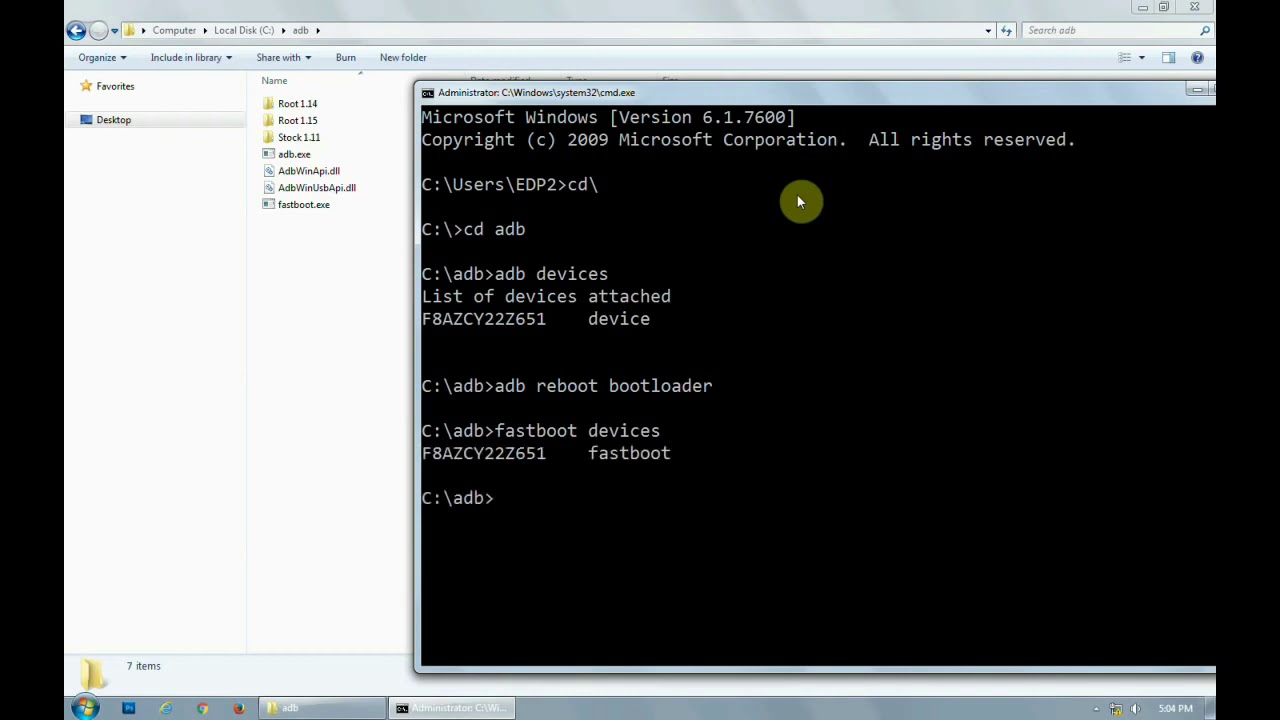The height and width of the screenshot is (720, 1280).
Task: Go back with Explorer's Back arrow
Action: (76, 30)
